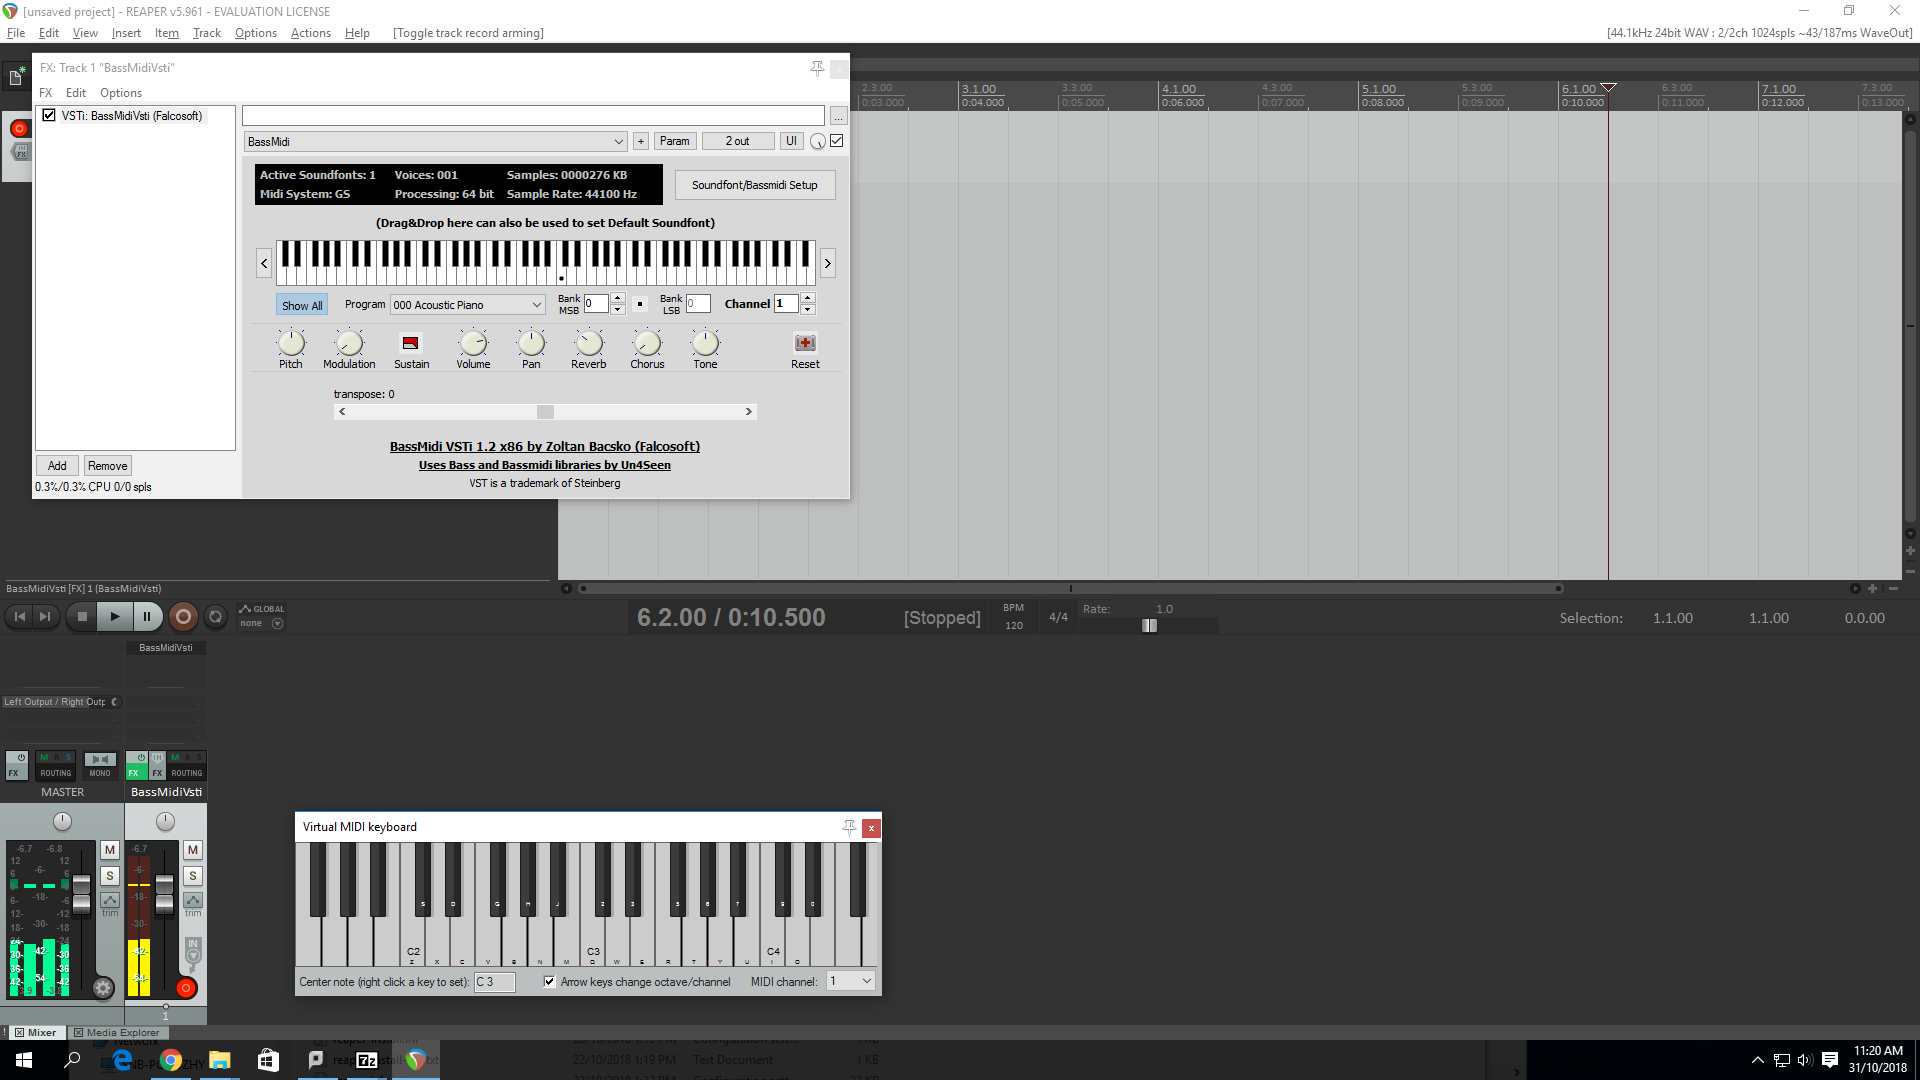Increase the Bank MSB value
Screen dimensions: 1920x1080
point(618,298)
